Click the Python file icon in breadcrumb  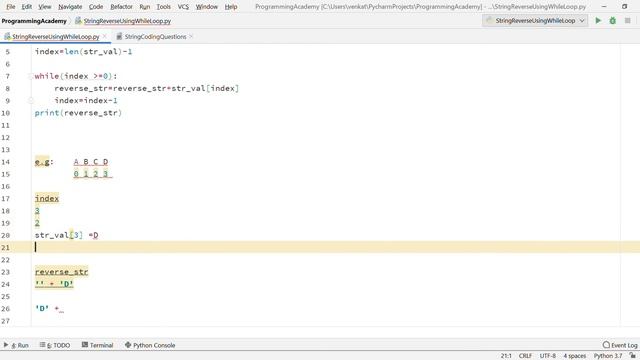pyautogui.click(x=78, y=21)
